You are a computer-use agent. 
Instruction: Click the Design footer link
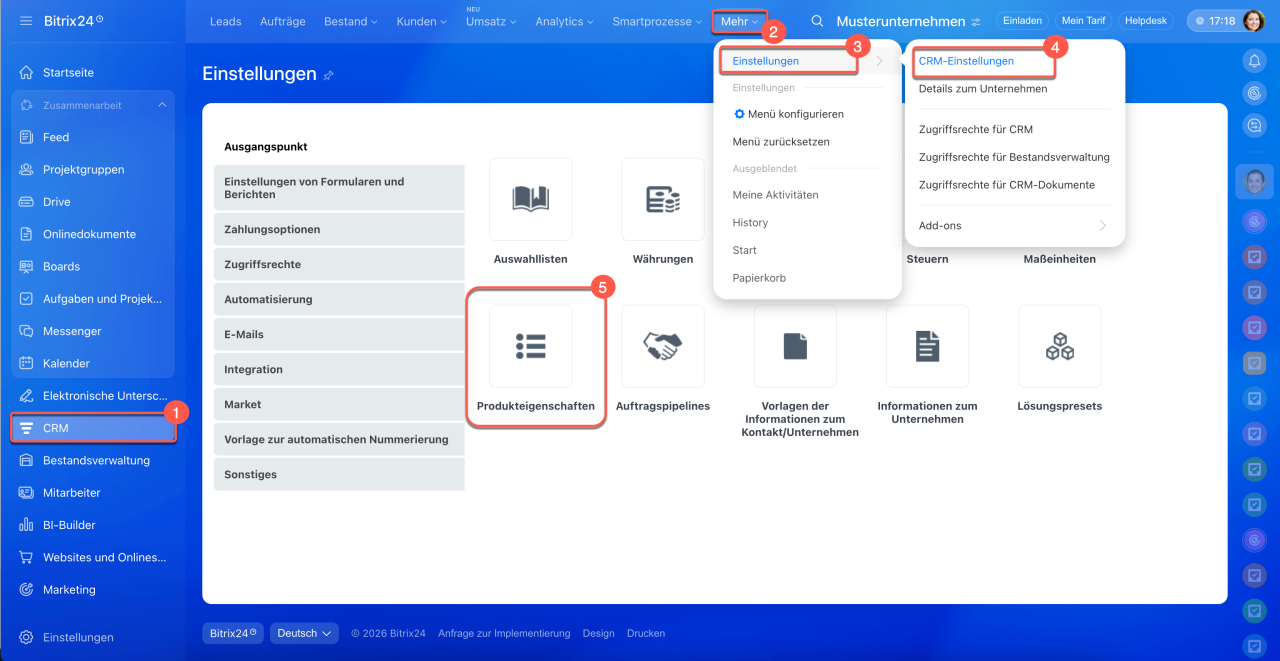click(599, 633)
